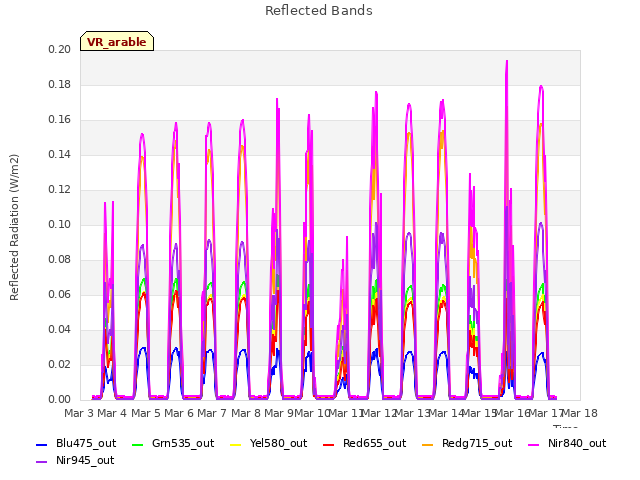Image resolution: width=640 pixels, height=480 pixels.
Task: Click the orange Redg715_out legend color line
Action: (x=427, y=444)
